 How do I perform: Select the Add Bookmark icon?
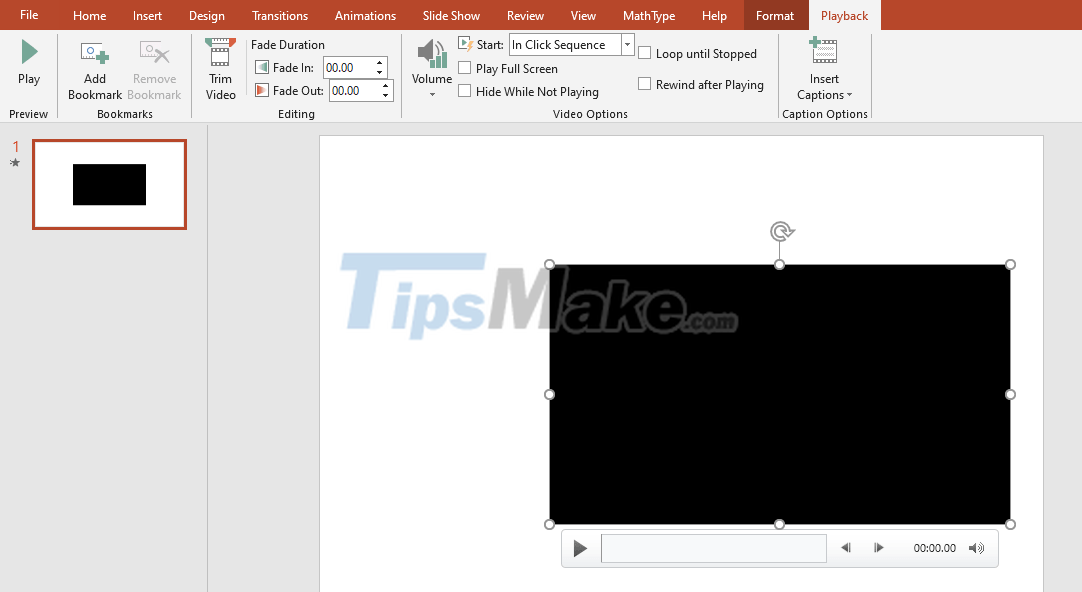(x=94, y=53)
